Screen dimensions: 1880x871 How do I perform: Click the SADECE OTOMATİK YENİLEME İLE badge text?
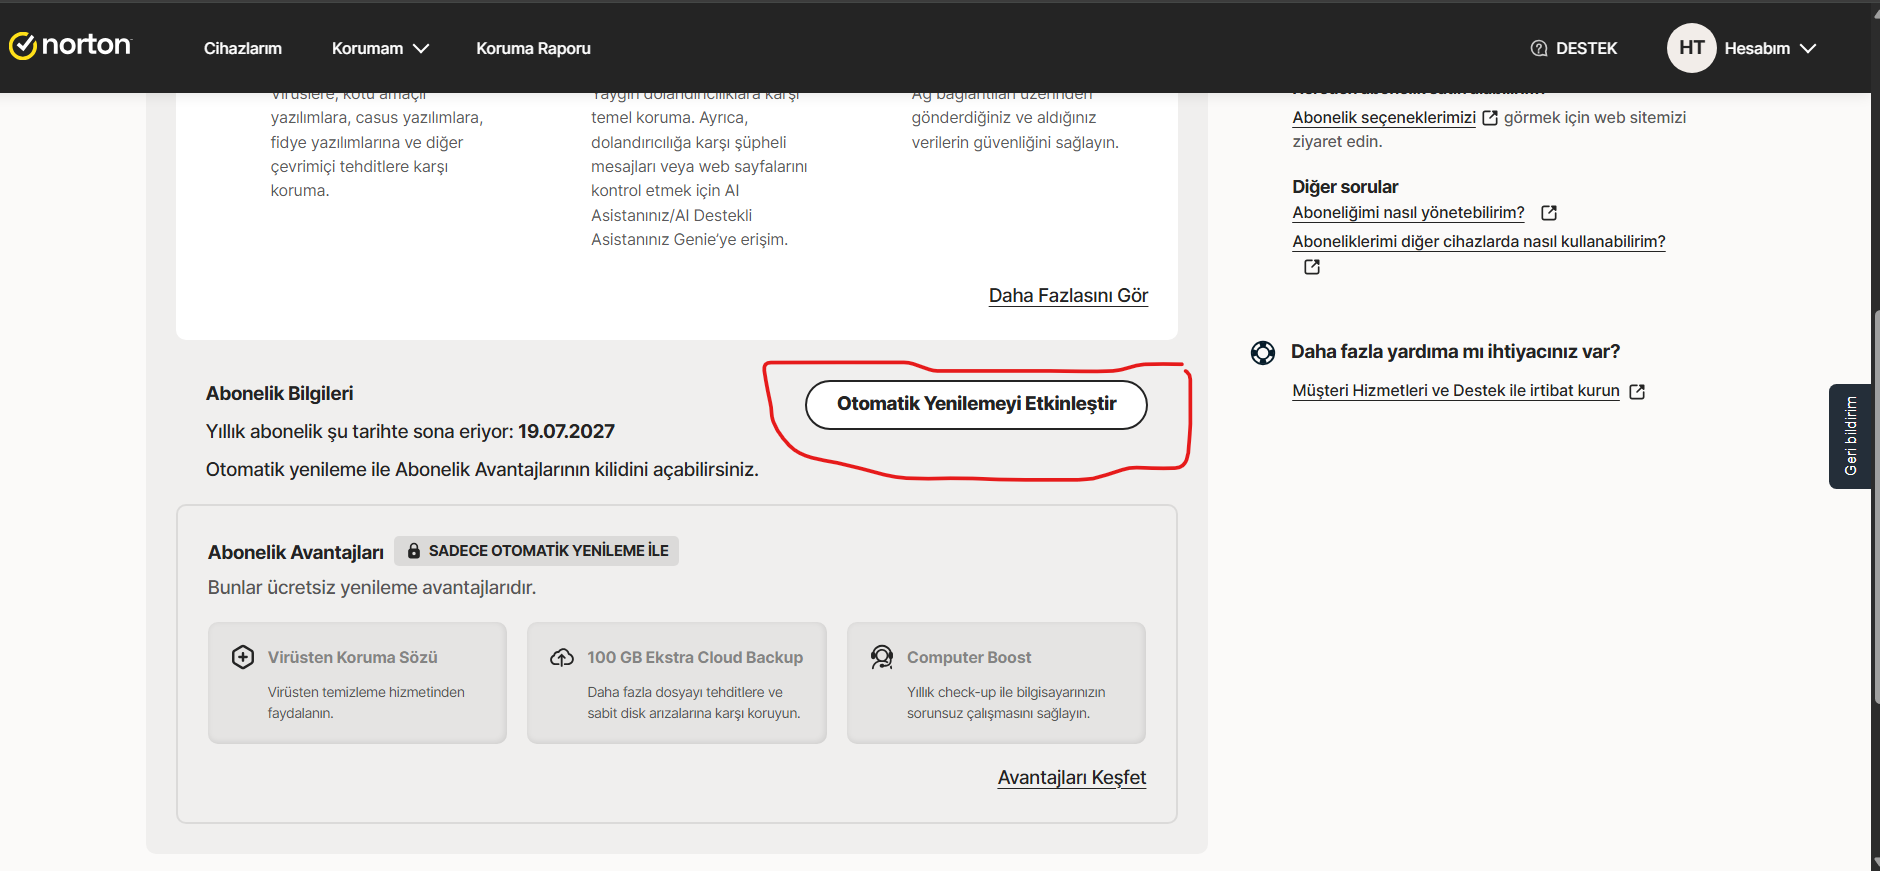[549, 551]
